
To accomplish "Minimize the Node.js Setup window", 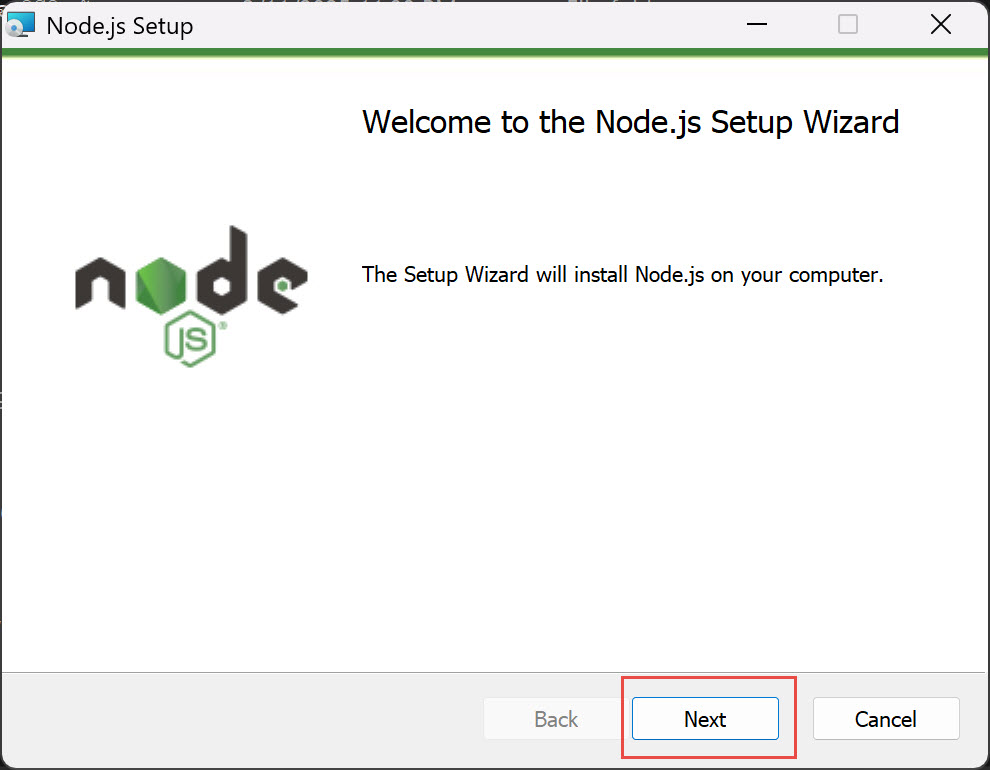I will 756,25.
